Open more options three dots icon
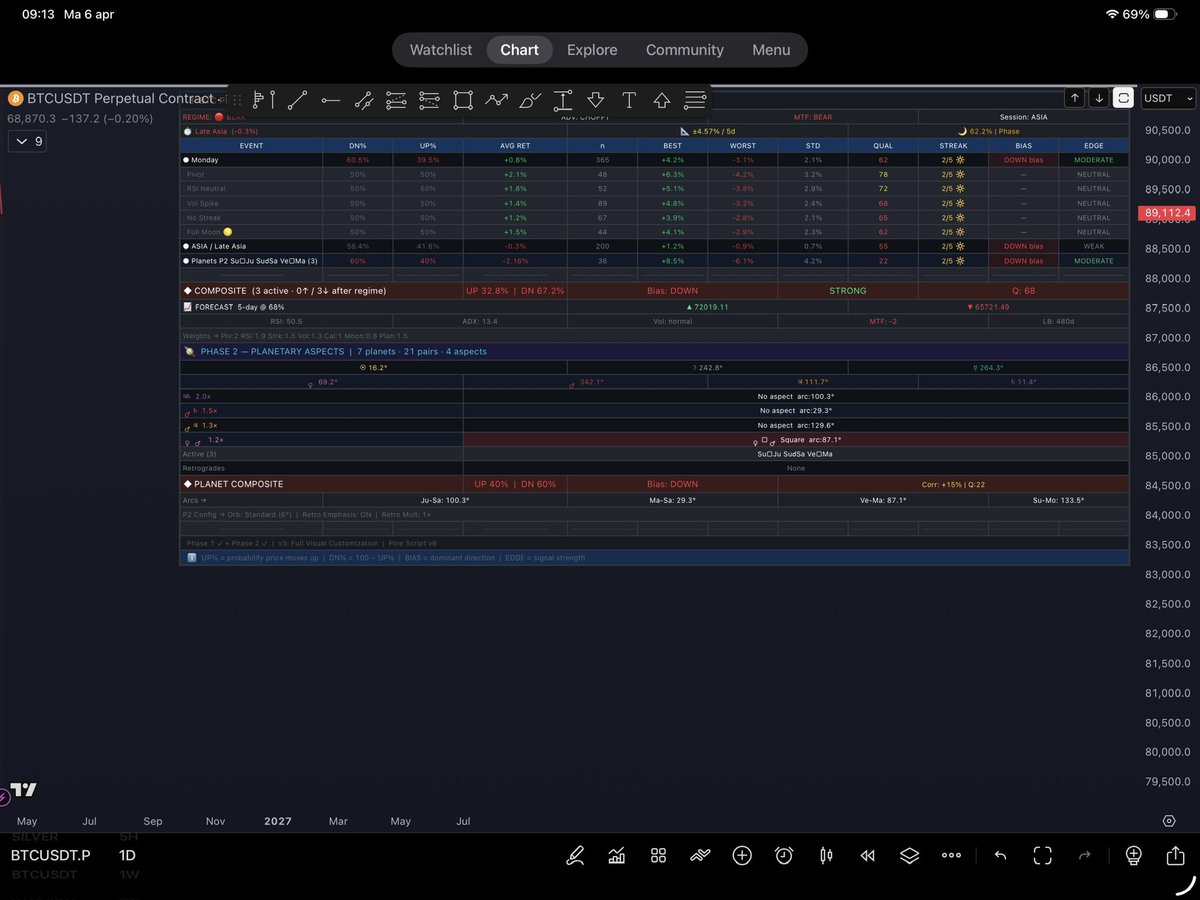This screenshot has width=1200, height=900. (951, 855)
